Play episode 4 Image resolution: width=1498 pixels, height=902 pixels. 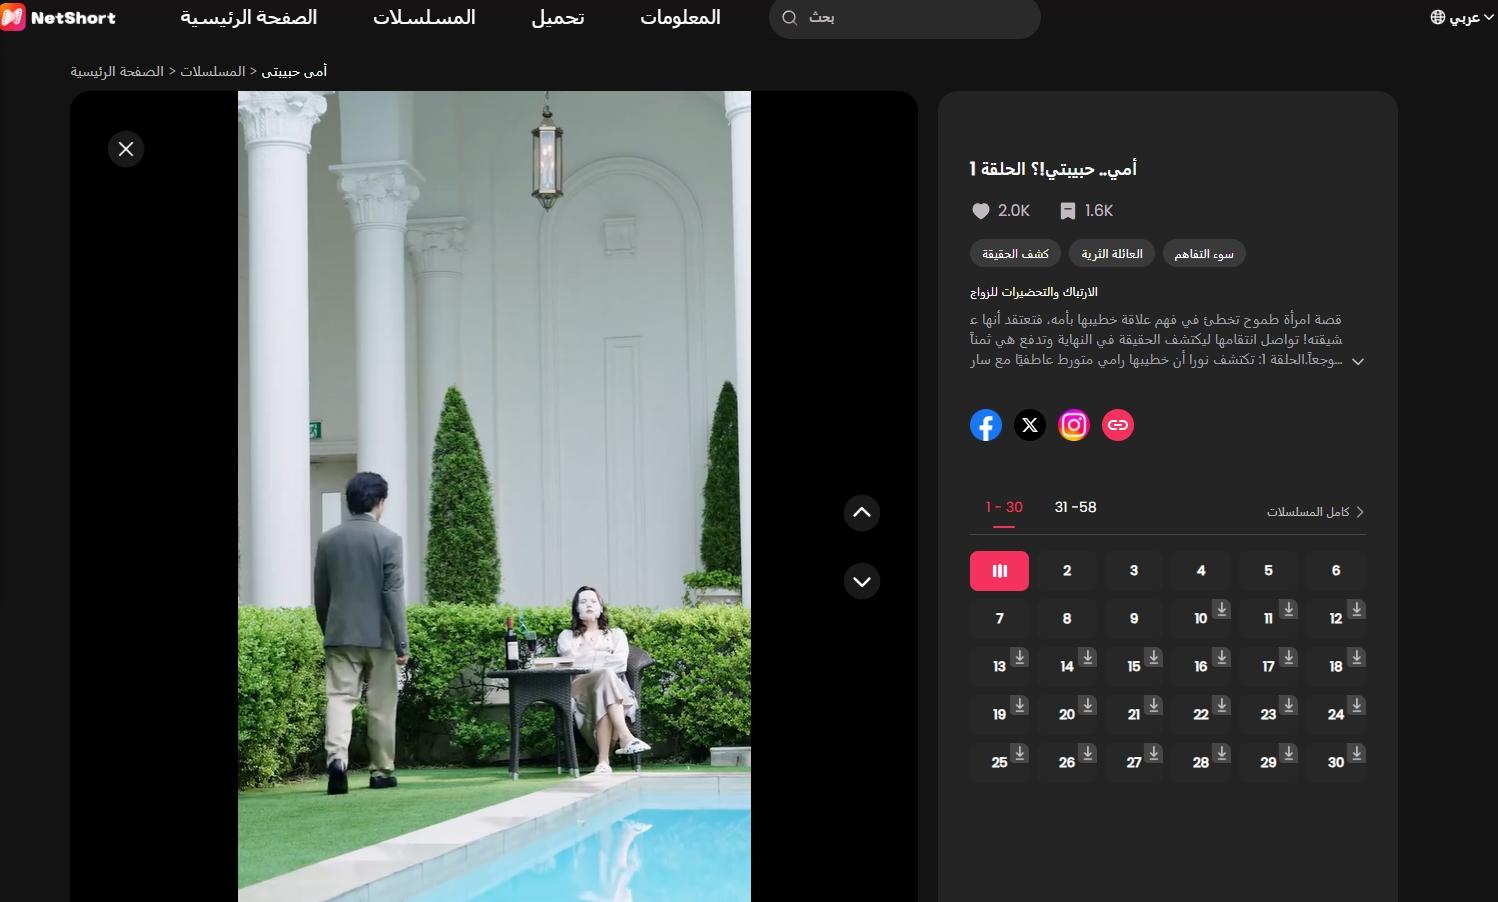[1201, 571]
